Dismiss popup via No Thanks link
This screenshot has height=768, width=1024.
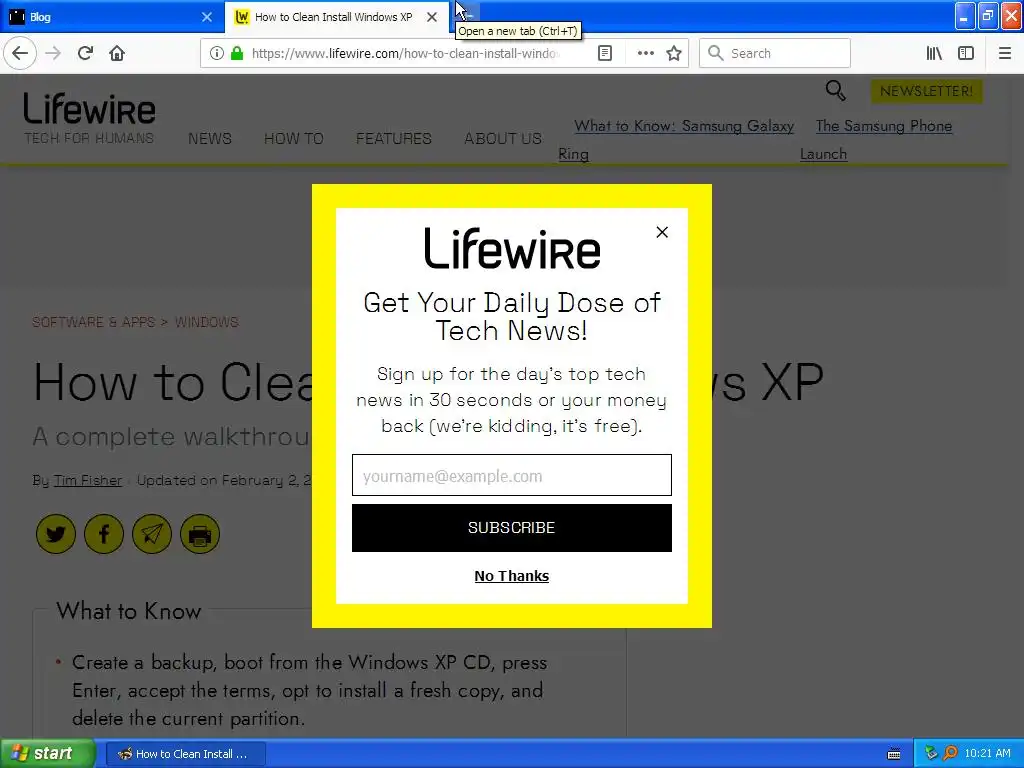tap(511, 576)
